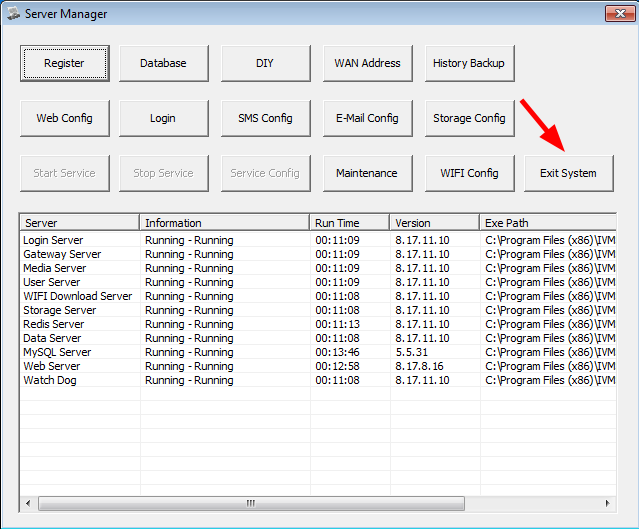Sort the list by Server column header
The image size is (639, 529).
point(79,223)
